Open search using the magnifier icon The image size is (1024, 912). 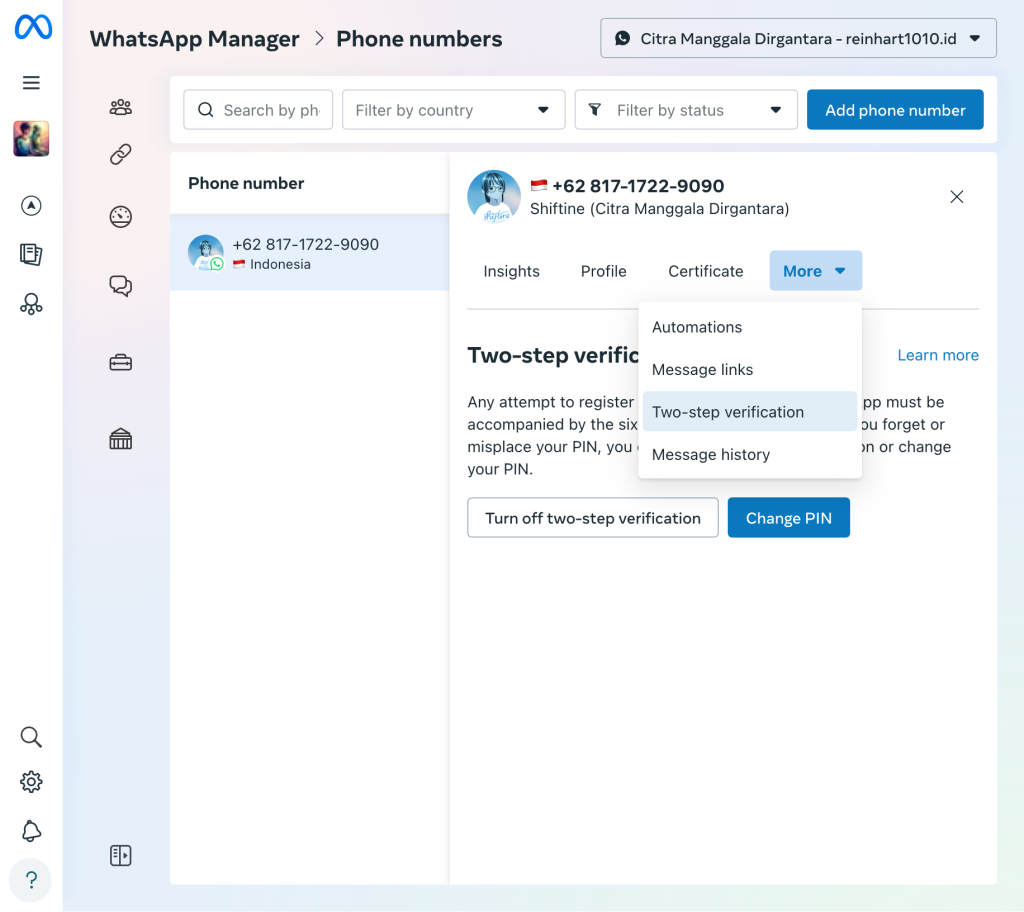click(x=31, y=736)
